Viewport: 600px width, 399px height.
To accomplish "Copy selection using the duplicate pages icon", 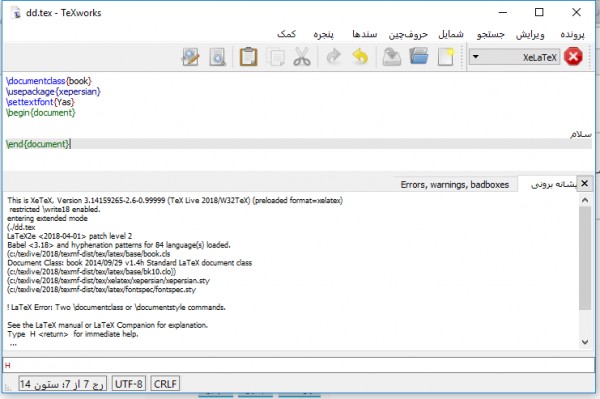I will [x=276, y=57].
